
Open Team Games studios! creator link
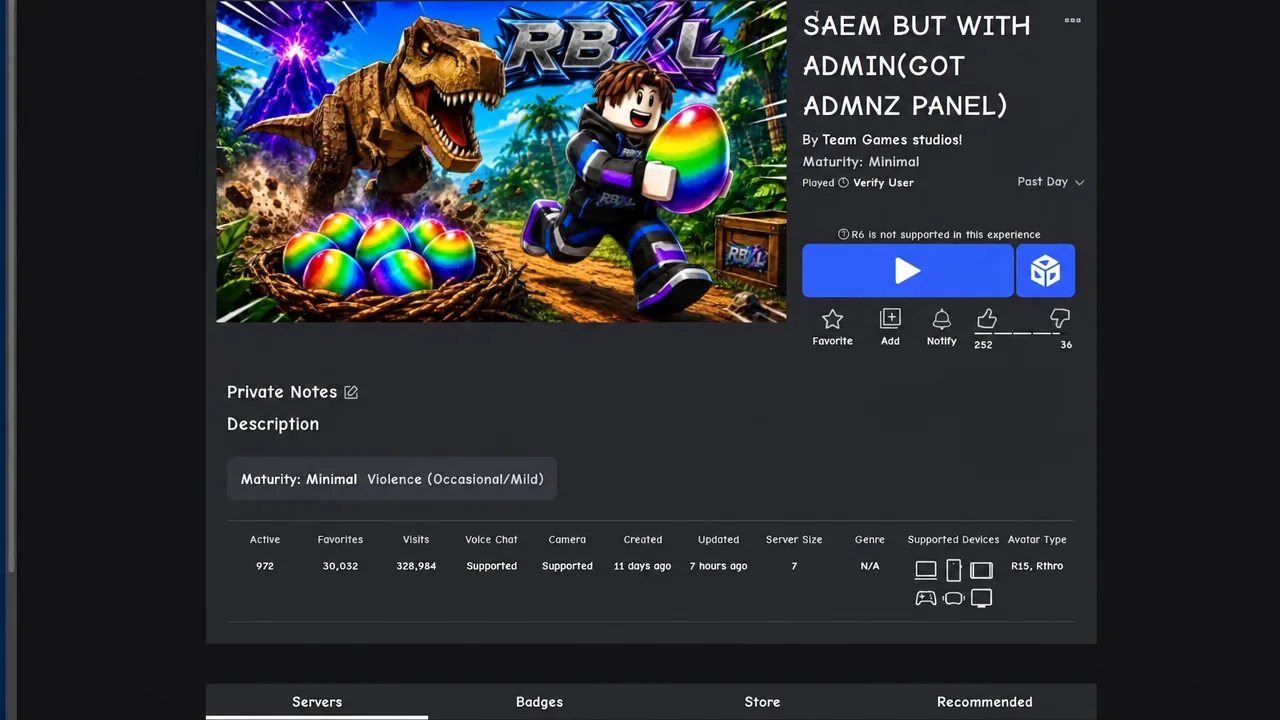click(892, 140)
